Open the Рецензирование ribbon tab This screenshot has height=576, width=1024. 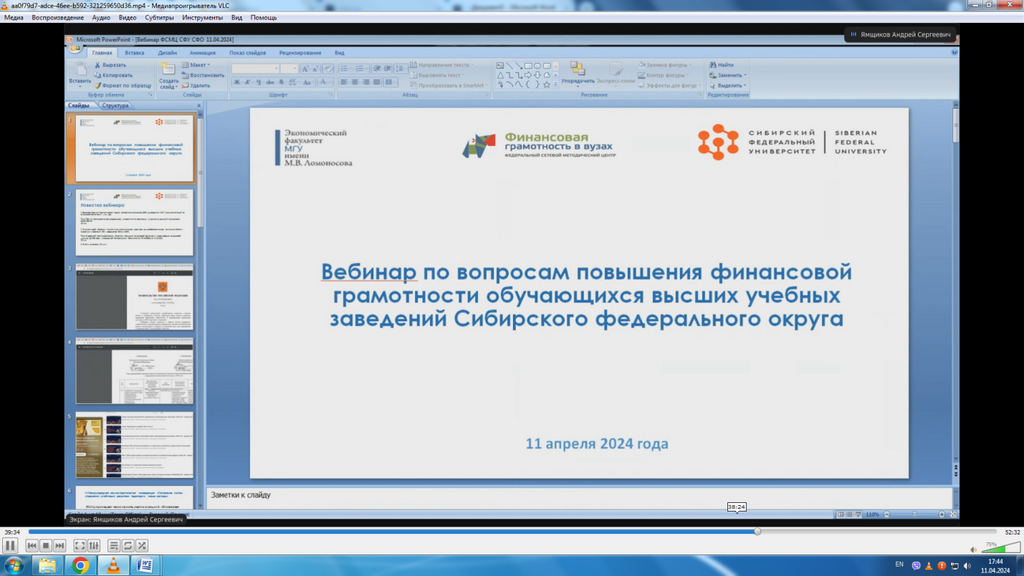point(300,53)
